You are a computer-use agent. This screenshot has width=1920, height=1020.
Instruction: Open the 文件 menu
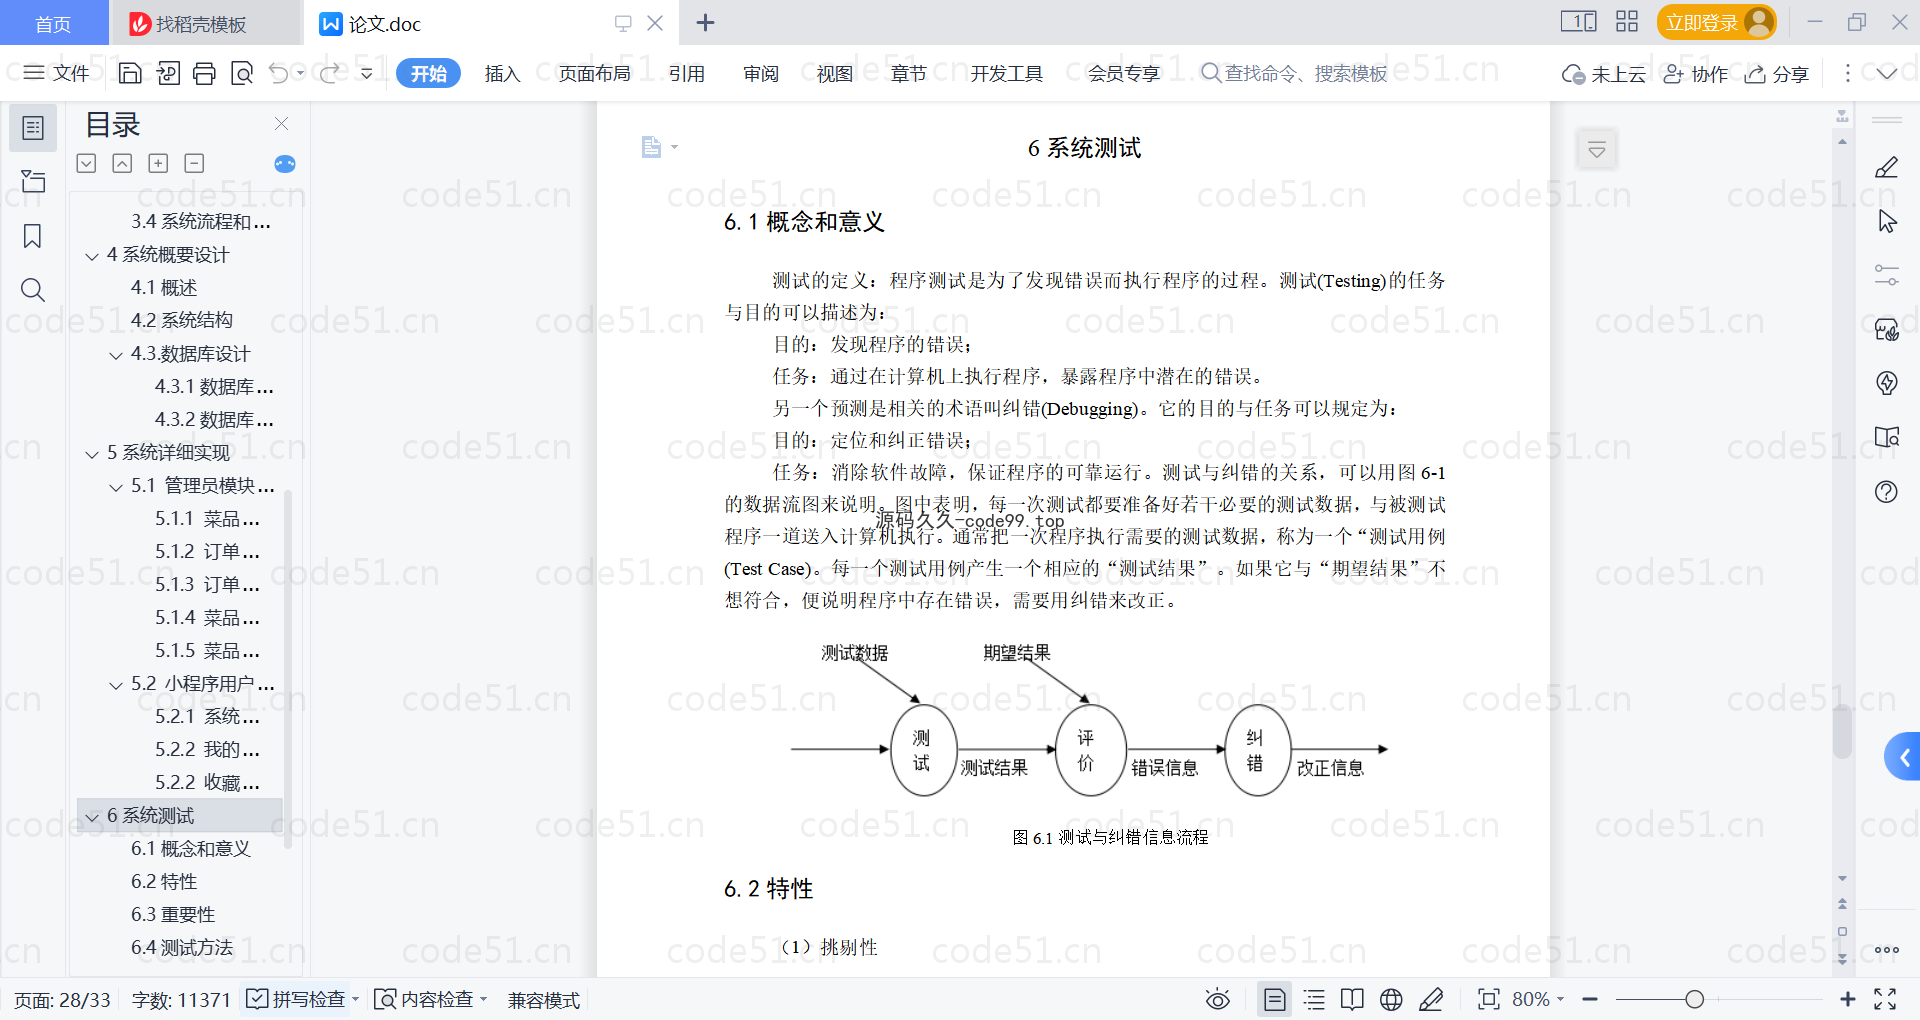pos(56,73)
